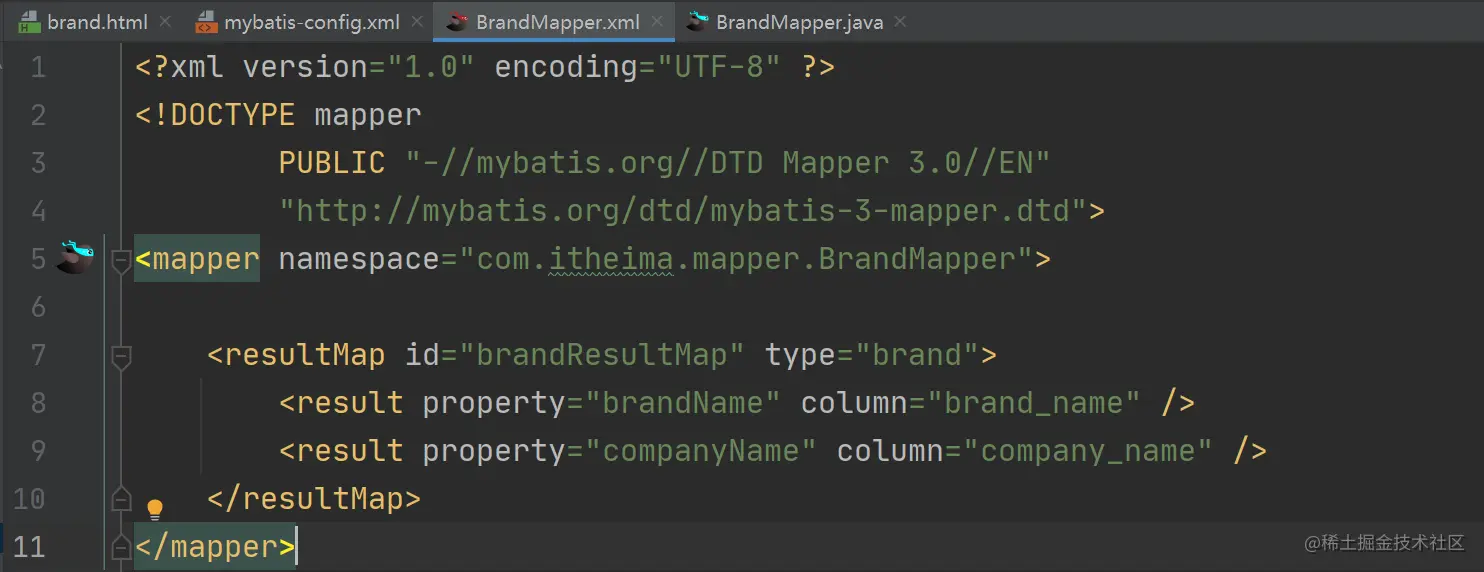Select the BrandMapper.xml tab

[x=557, y=21]
